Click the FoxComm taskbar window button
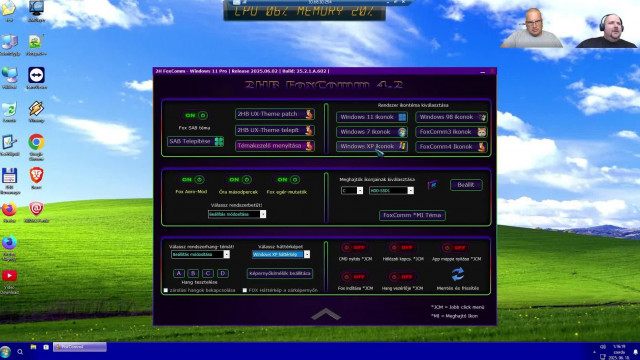 pos(80,347)
